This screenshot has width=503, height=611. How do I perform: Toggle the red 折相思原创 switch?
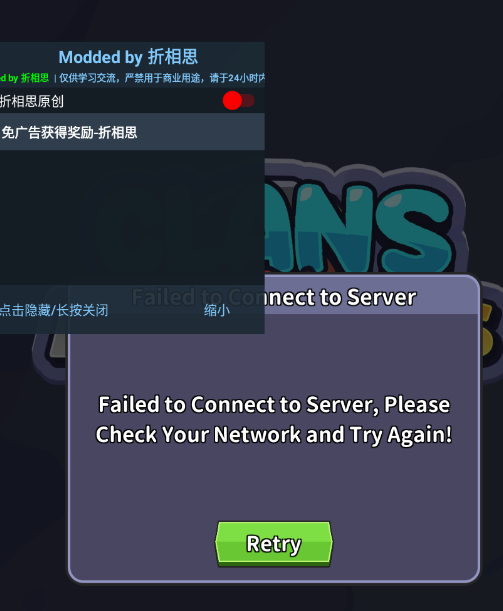coord(238,101)
